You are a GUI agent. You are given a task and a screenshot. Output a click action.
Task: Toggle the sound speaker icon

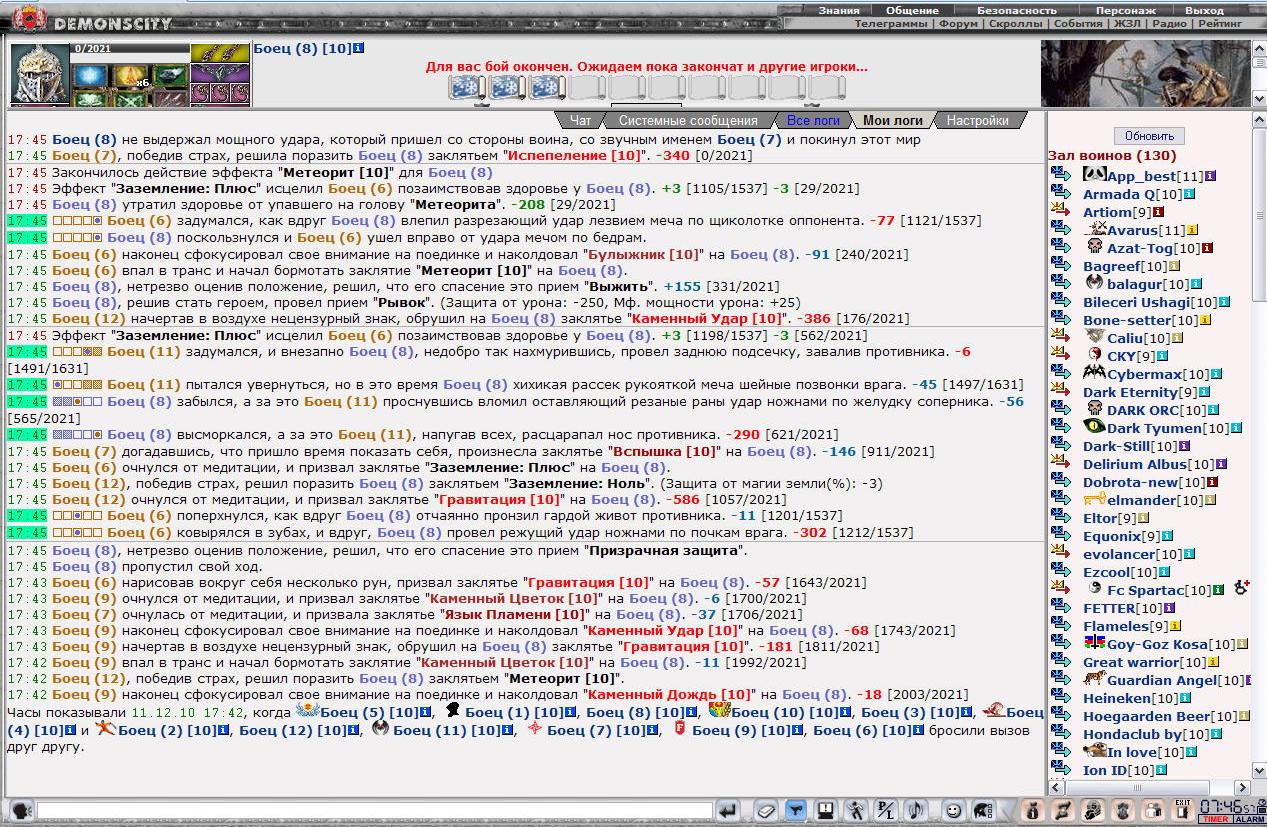point(915,810)
